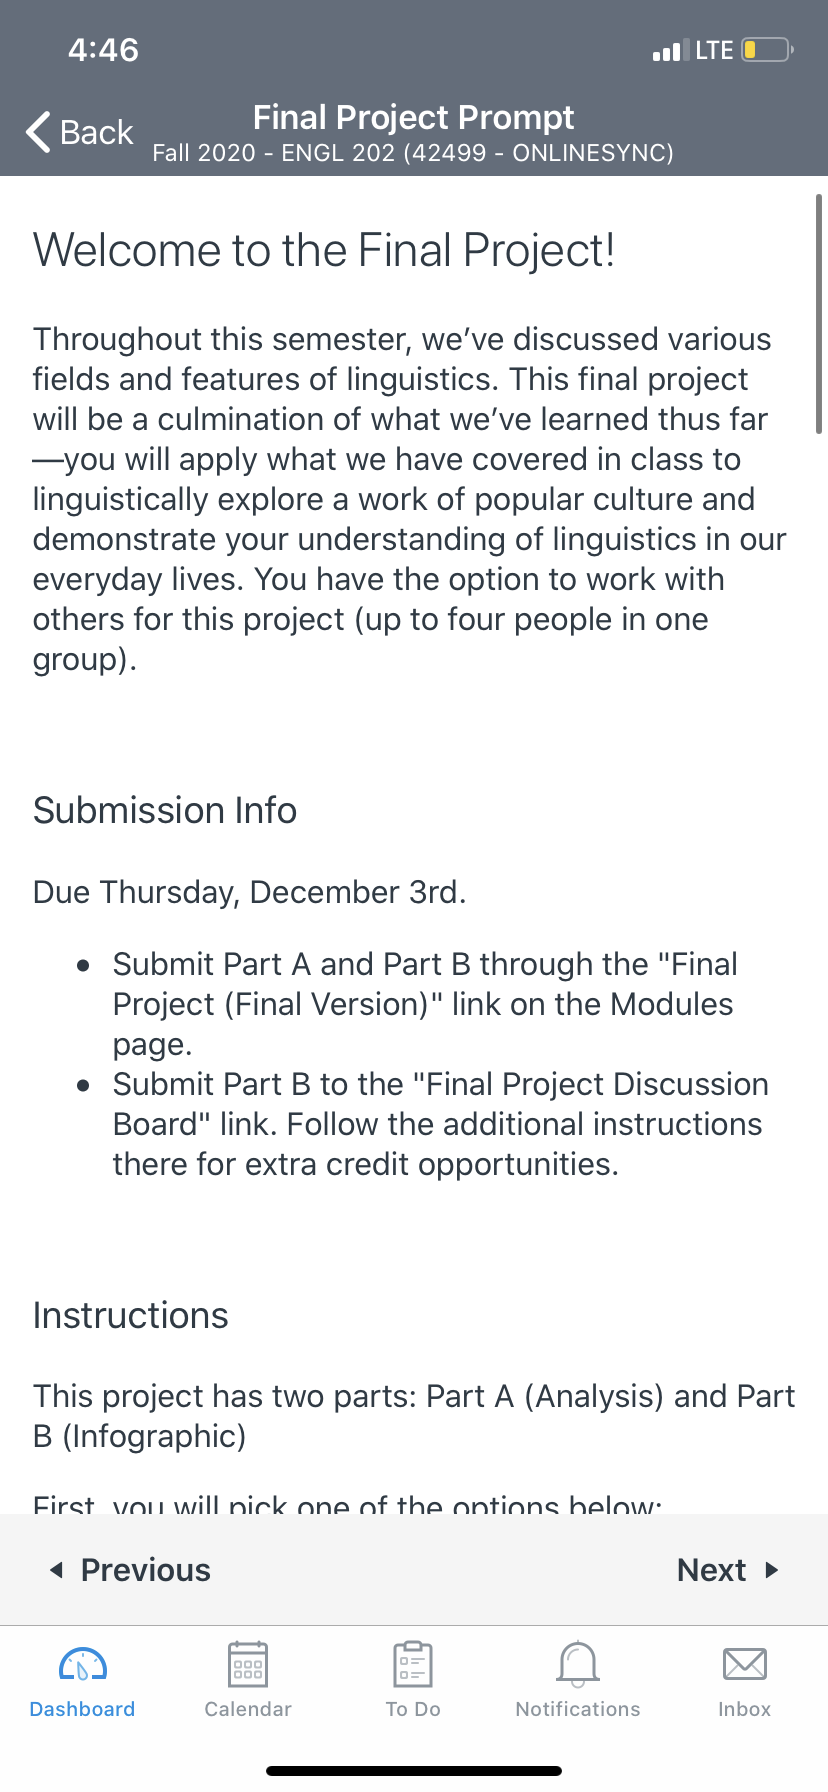The width and height of the screenshot is (828, 1792).
Task: Tap the Final Project Prompt title
Action: pyautogui.click(x=413, y=117)
